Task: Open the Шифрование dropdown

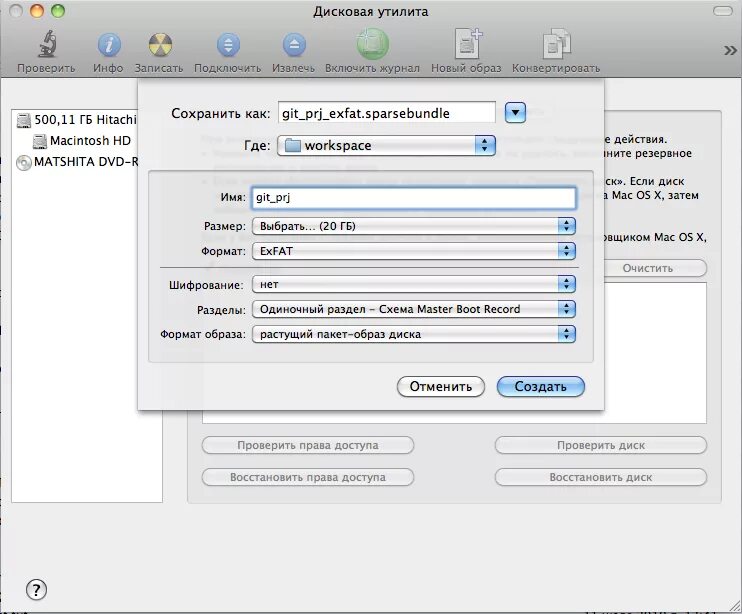Action: tap(414, 284)
